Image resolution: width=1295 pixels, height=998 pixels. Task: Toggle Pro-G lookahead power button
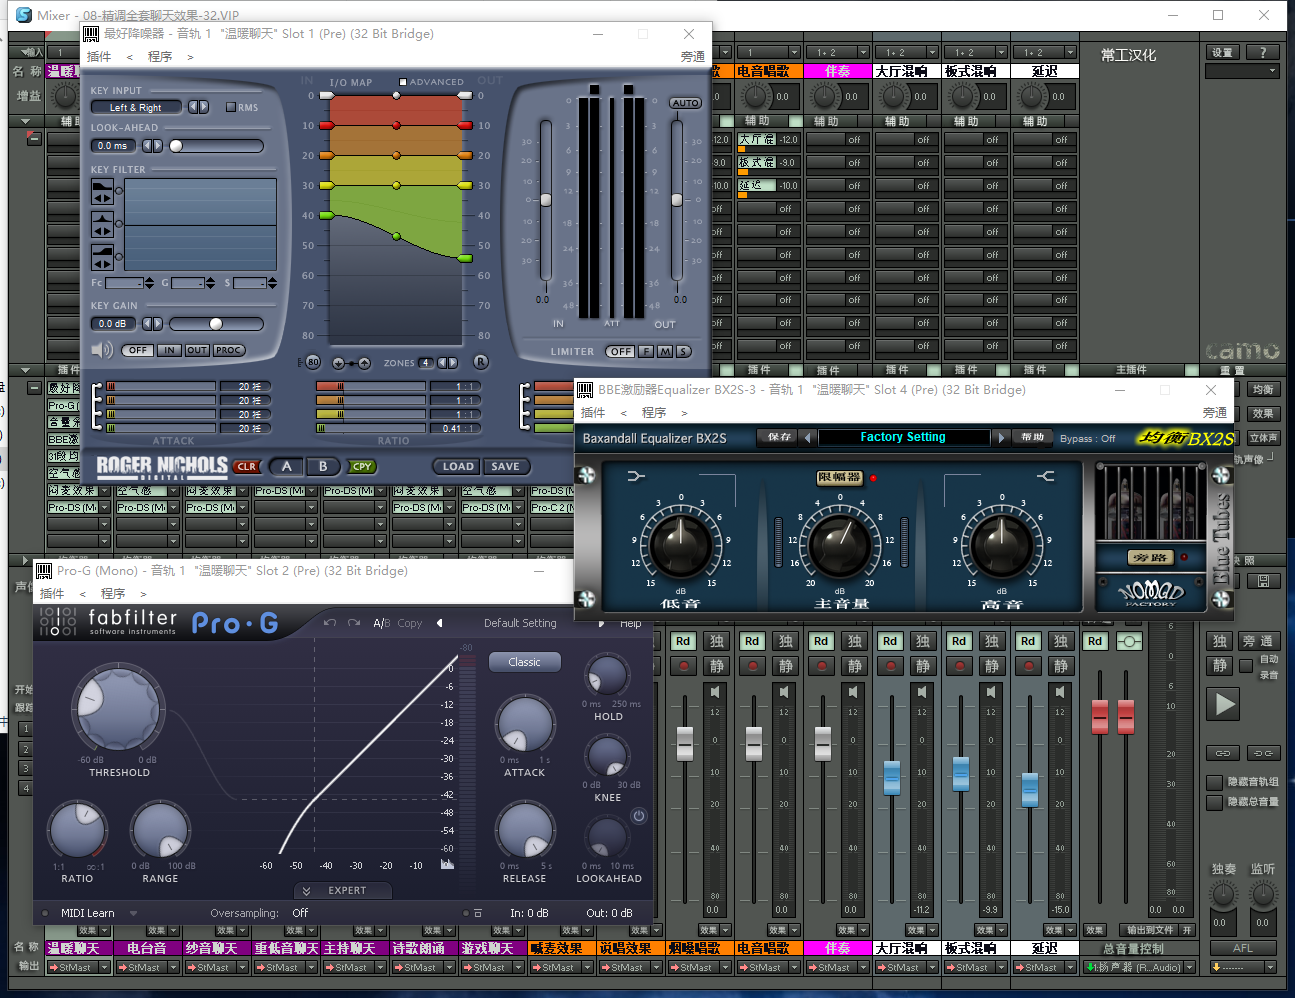[639, 816]
